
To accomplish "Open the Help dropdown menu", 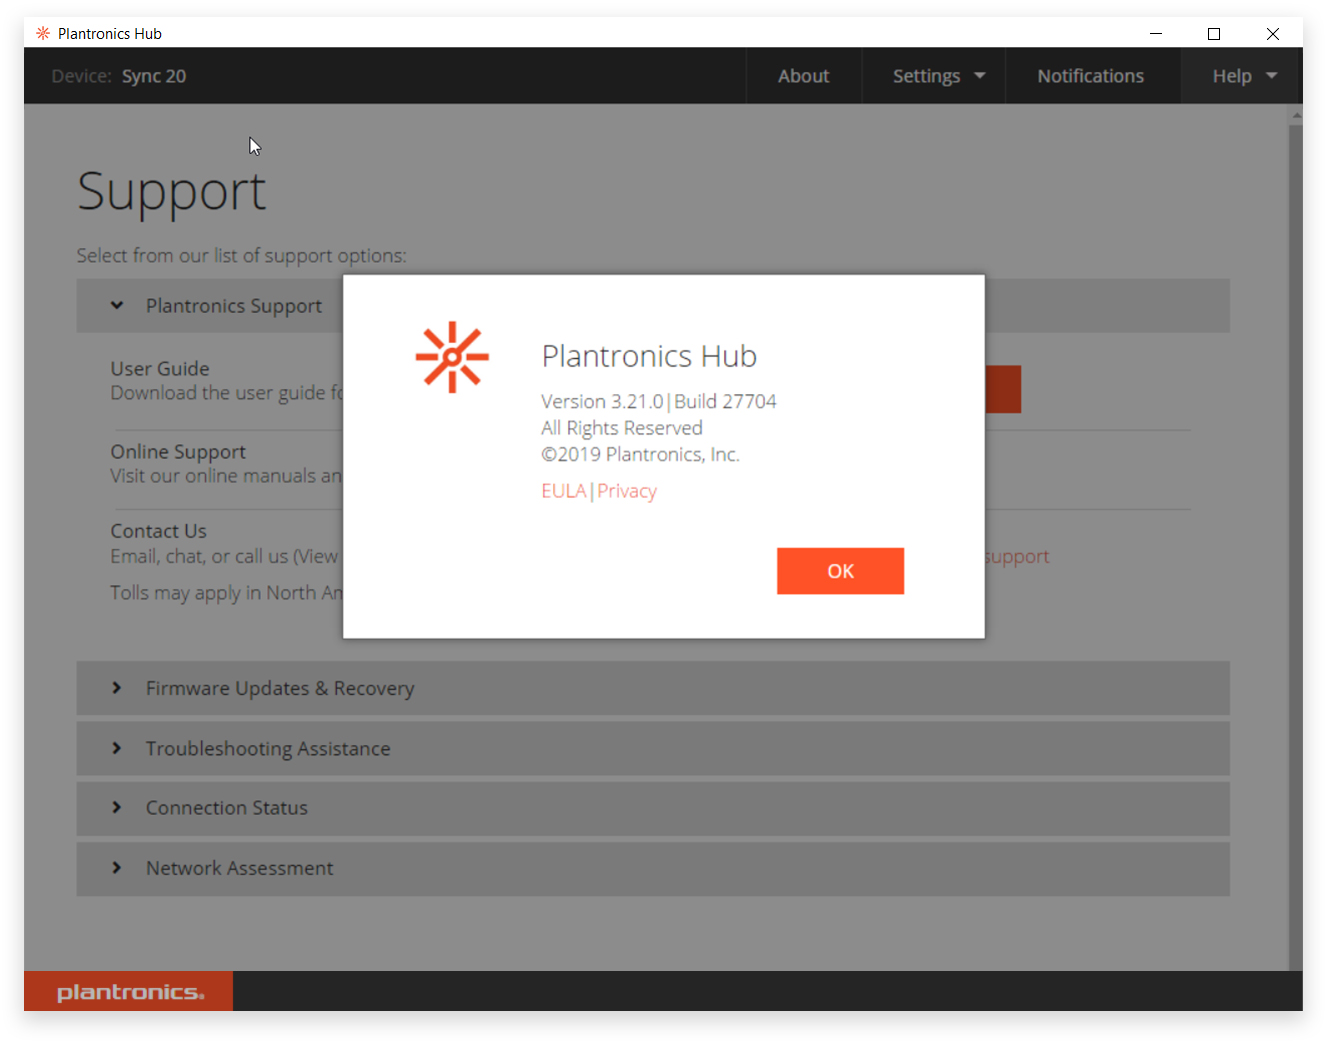I will coord(1243,76).
